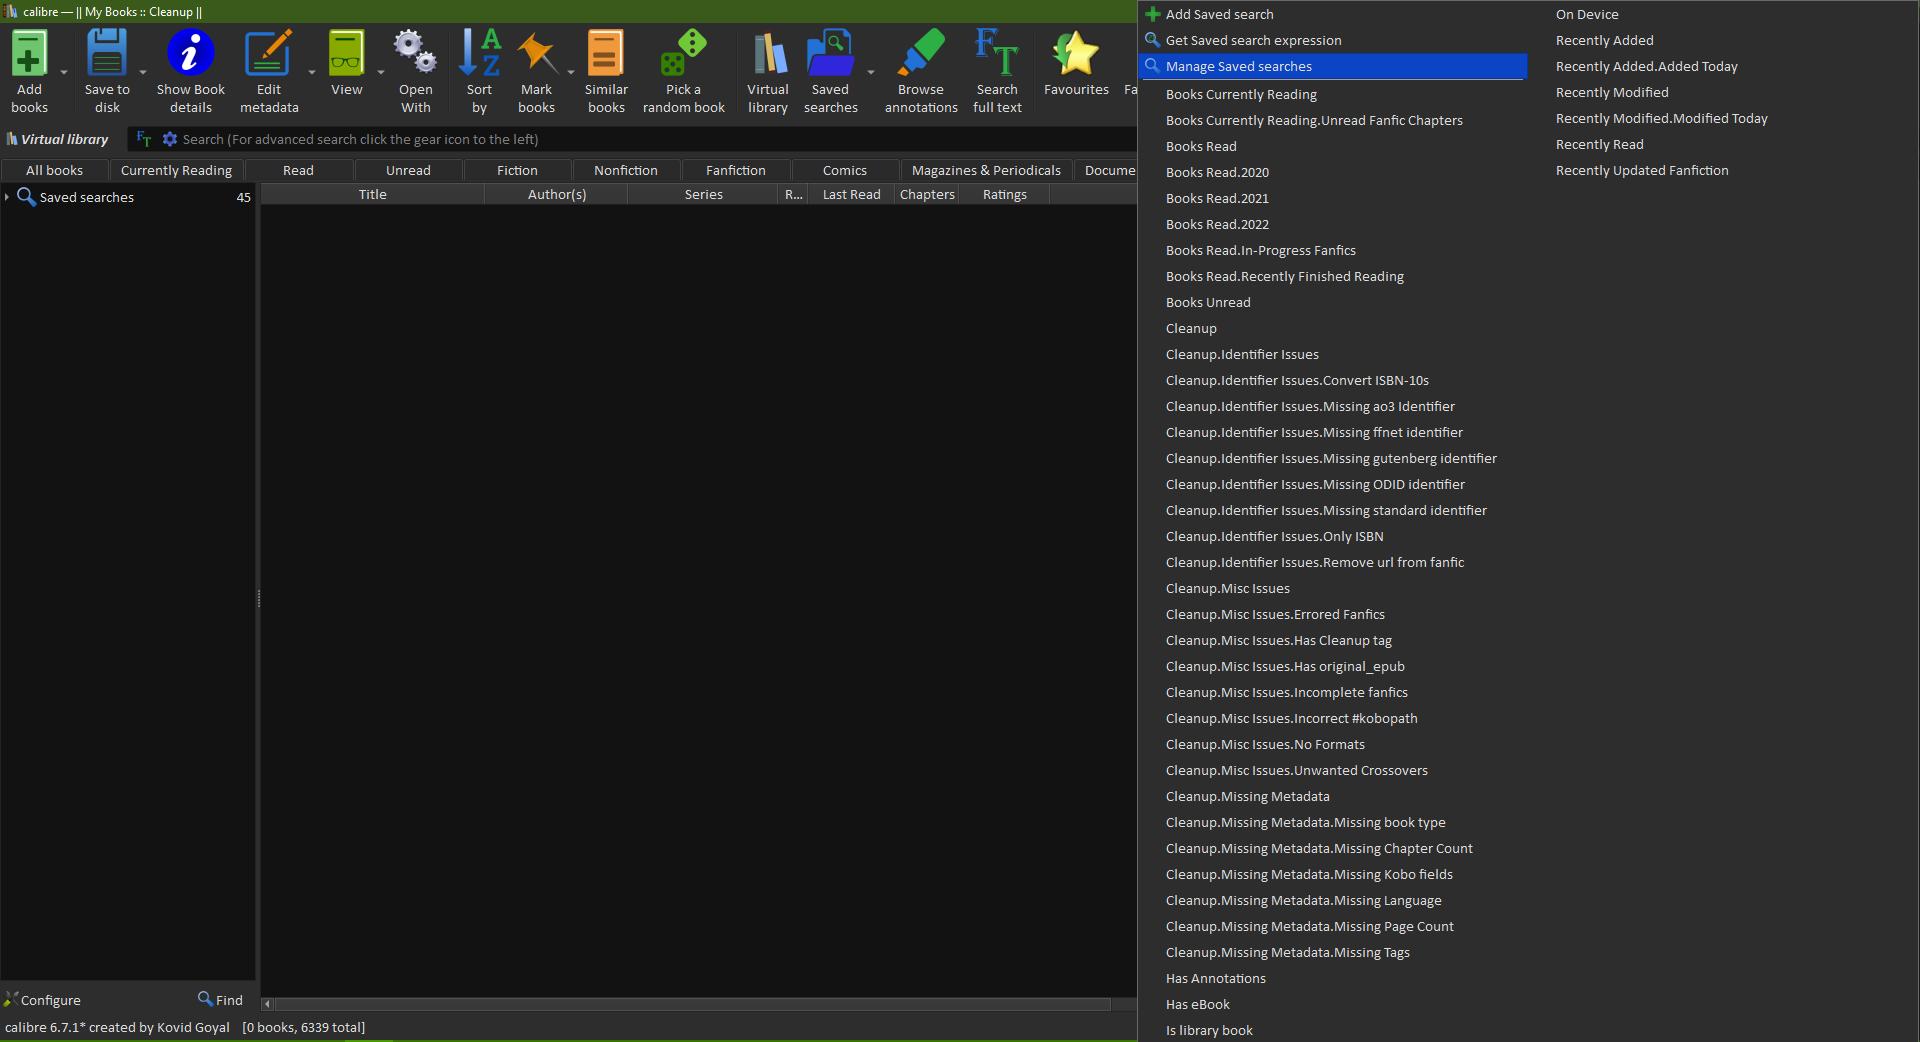Open the Mark books dropdown arrow

coord(571,72)
